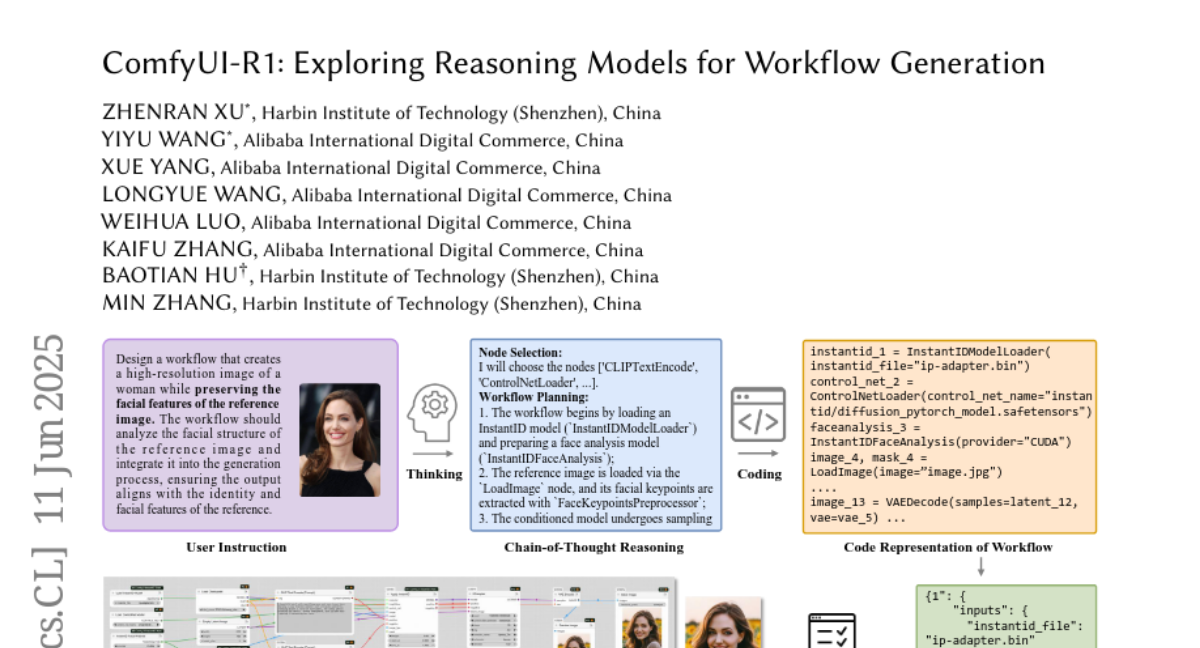Click the checklist icon near the bottom
Screen dimensions: 1200x648
(x=831, y=630)
